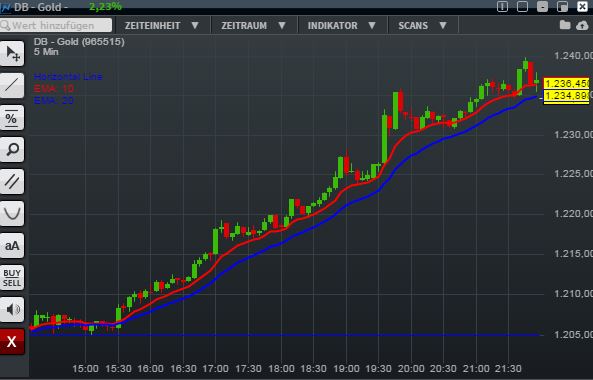This screenshot has width=593, height=380.
Task: Click the chart app icon beside DB - Gold
Action: click(x=6, y=7)
